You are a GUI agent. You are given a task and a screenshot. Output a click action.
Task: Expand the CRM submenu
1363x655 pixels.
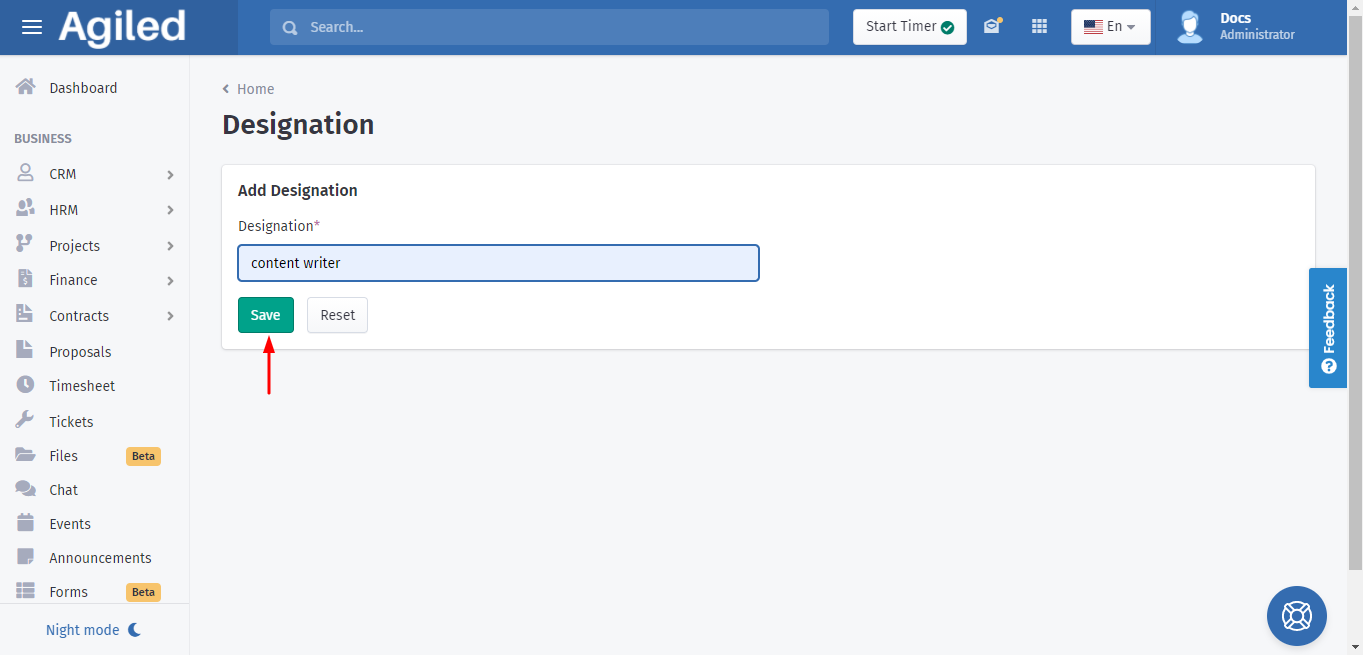[170, 175]
